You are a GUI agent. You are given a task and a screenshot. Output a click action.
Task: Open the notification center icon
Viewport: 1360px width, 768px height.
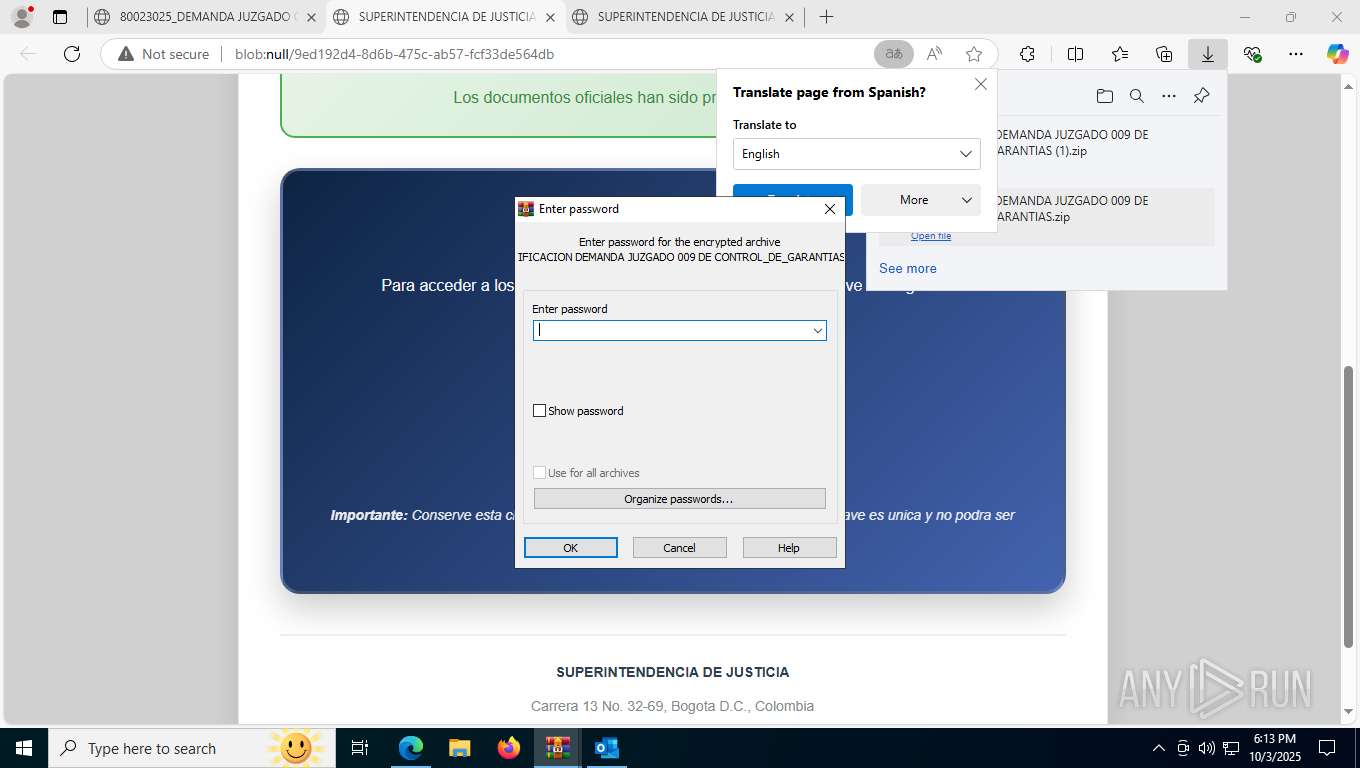pyautogui.click(x=1327, y=748)
